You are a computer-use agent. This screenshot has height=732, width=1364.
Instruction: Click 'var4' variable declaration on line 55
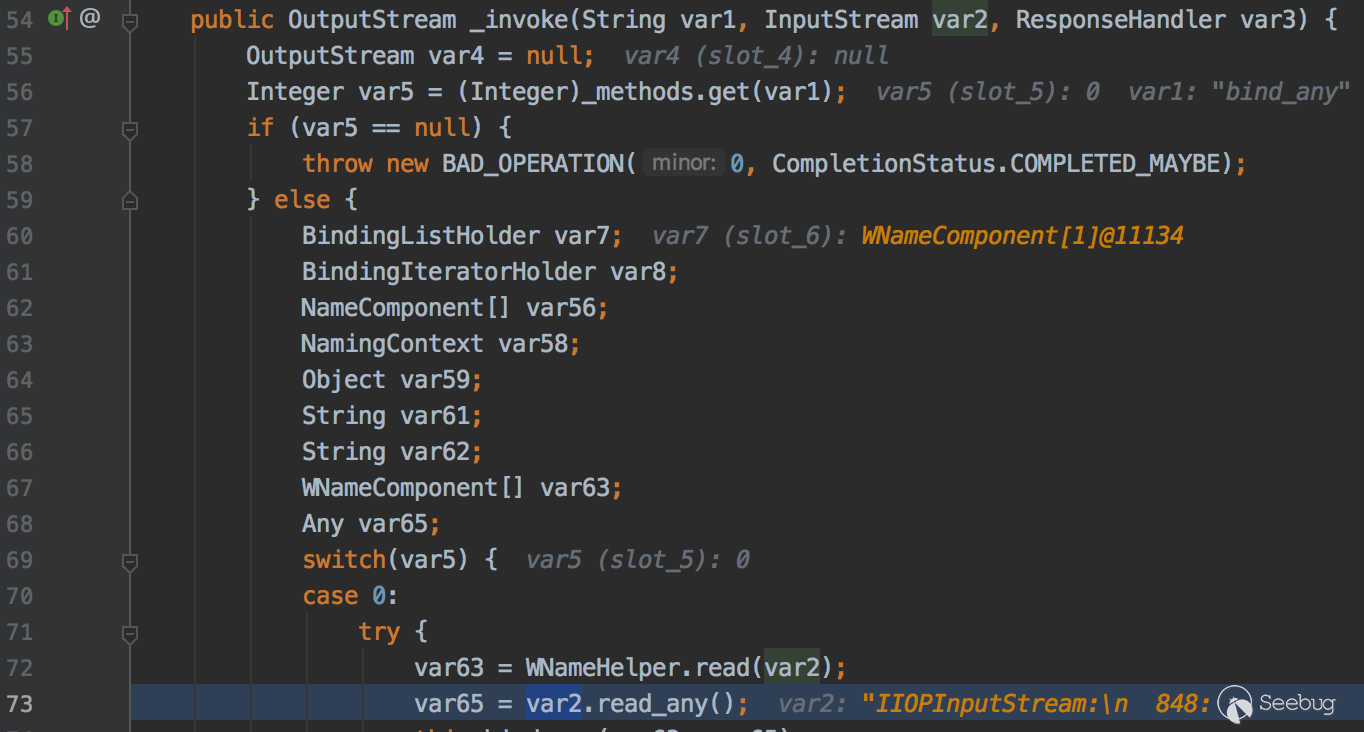coord(457,55)
